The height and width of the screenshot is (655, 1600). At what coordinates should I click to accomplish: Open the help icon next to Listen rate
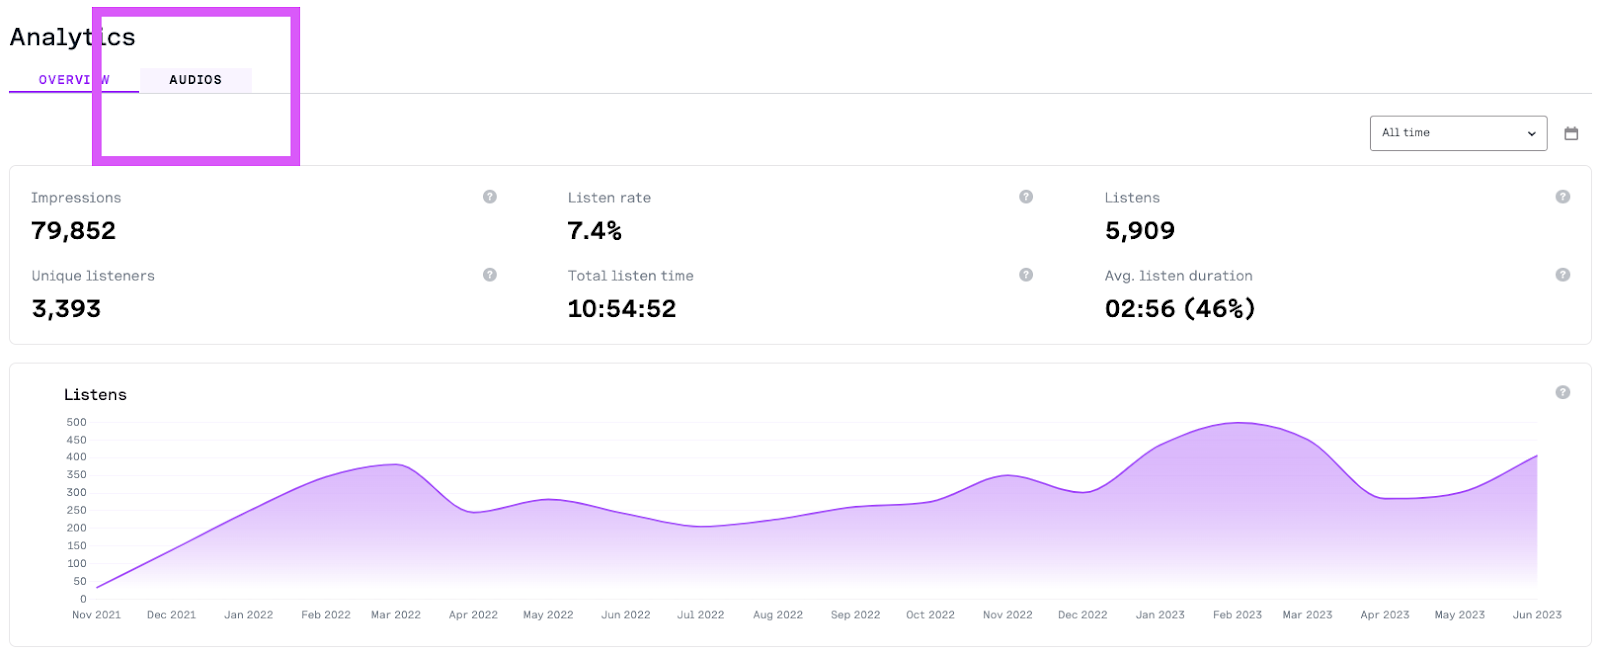[x=1026, y=197]
